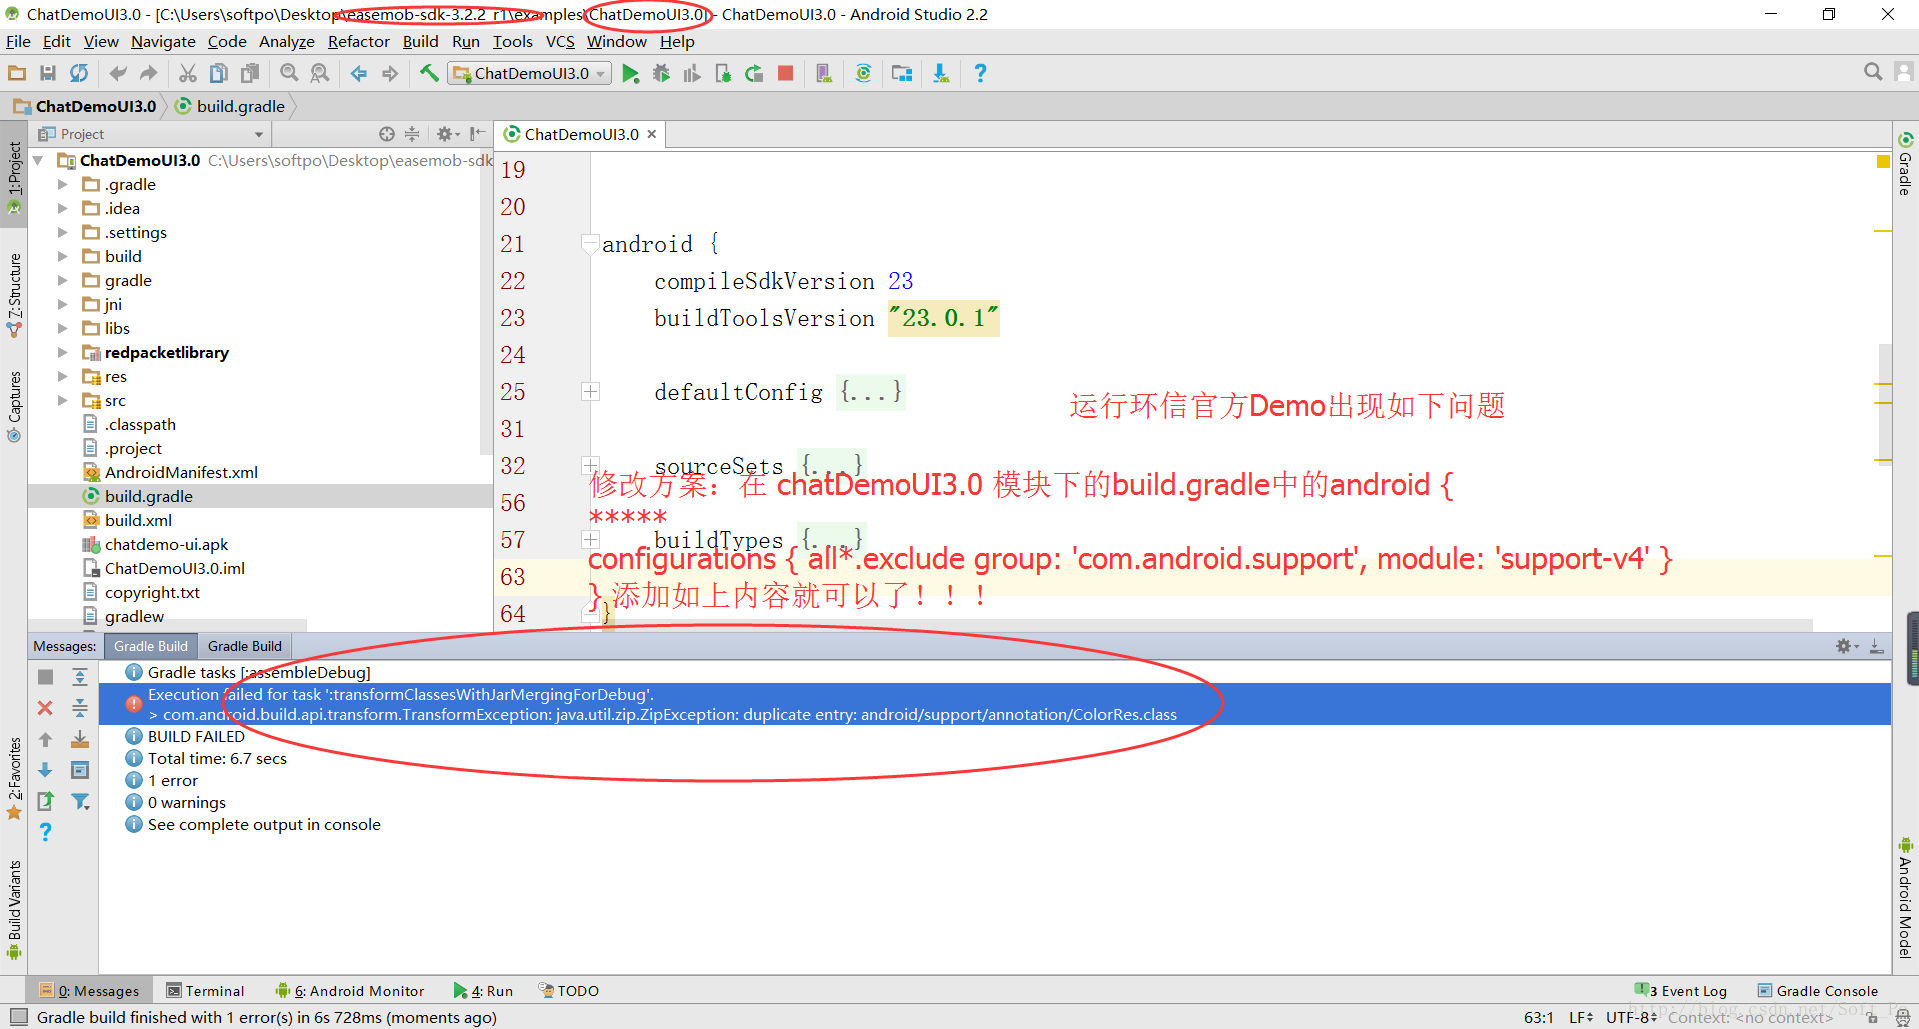The image size is (1919, 1029).
Task: Expand folded defaultConfig block in editor
Action: tap(591, 391)
